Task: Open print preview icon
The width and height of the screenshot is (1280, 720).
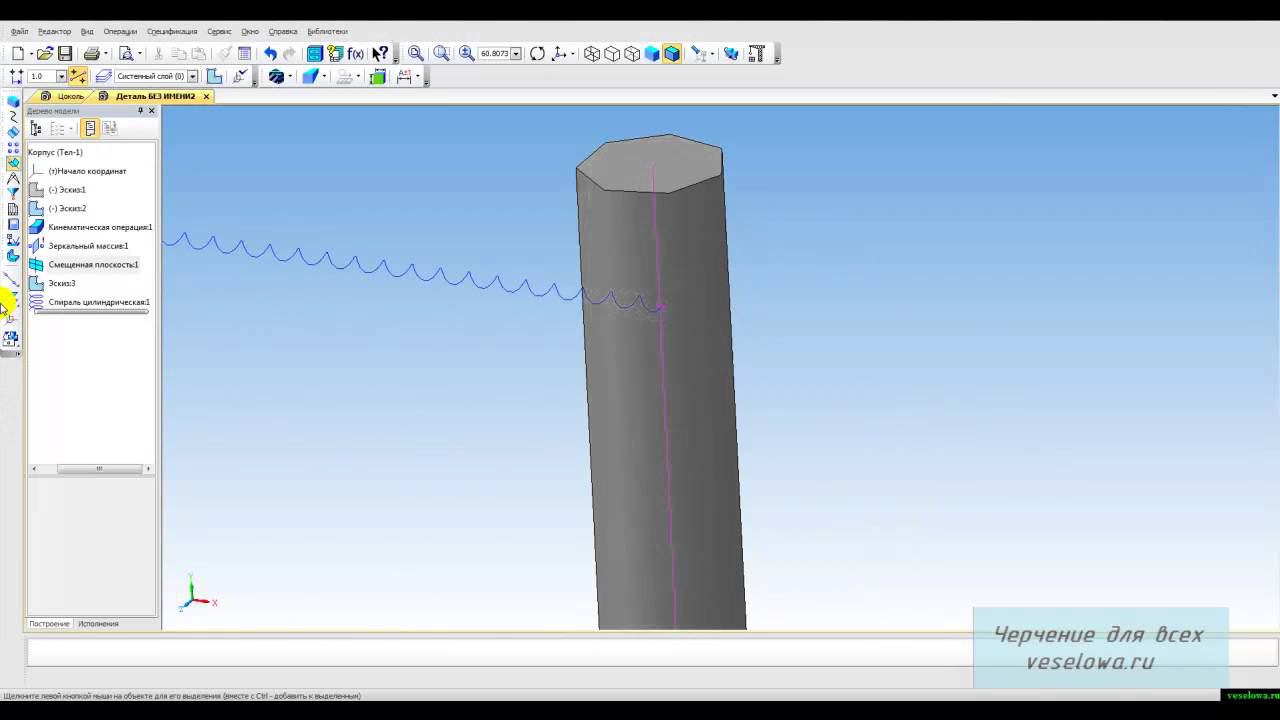Action: click(126, 54)
